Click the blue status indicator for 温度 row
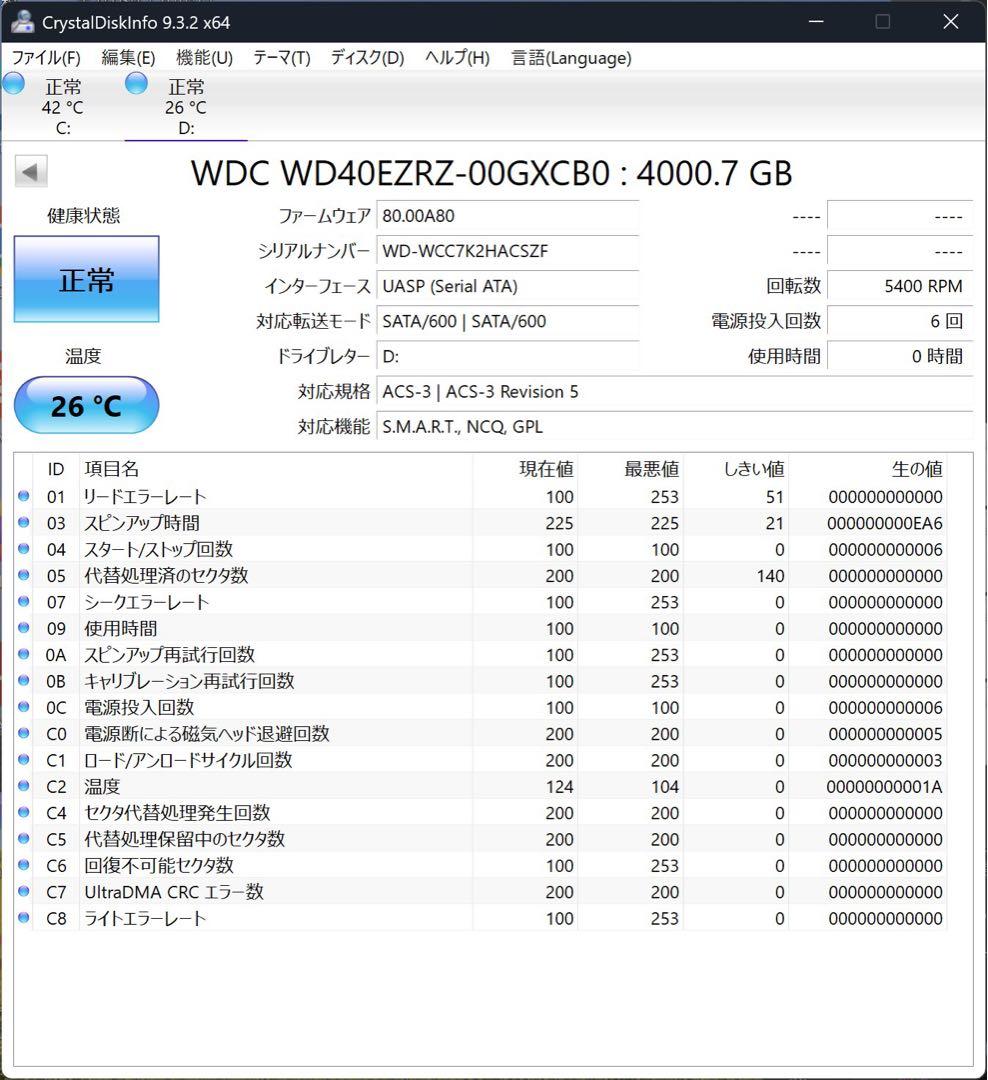Viewport: 988px width, 1080px height. pos(25,786)
